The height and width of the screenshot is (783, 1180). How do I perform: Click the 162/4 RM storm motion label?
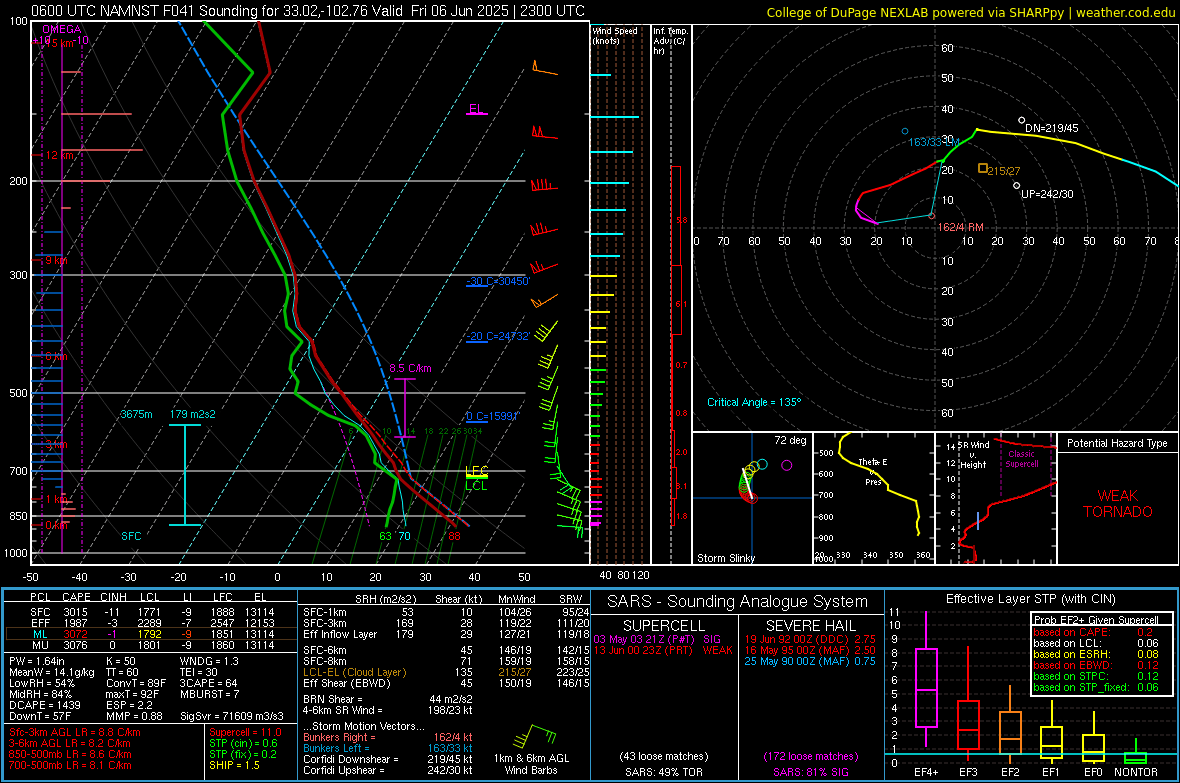pos(960,227)
